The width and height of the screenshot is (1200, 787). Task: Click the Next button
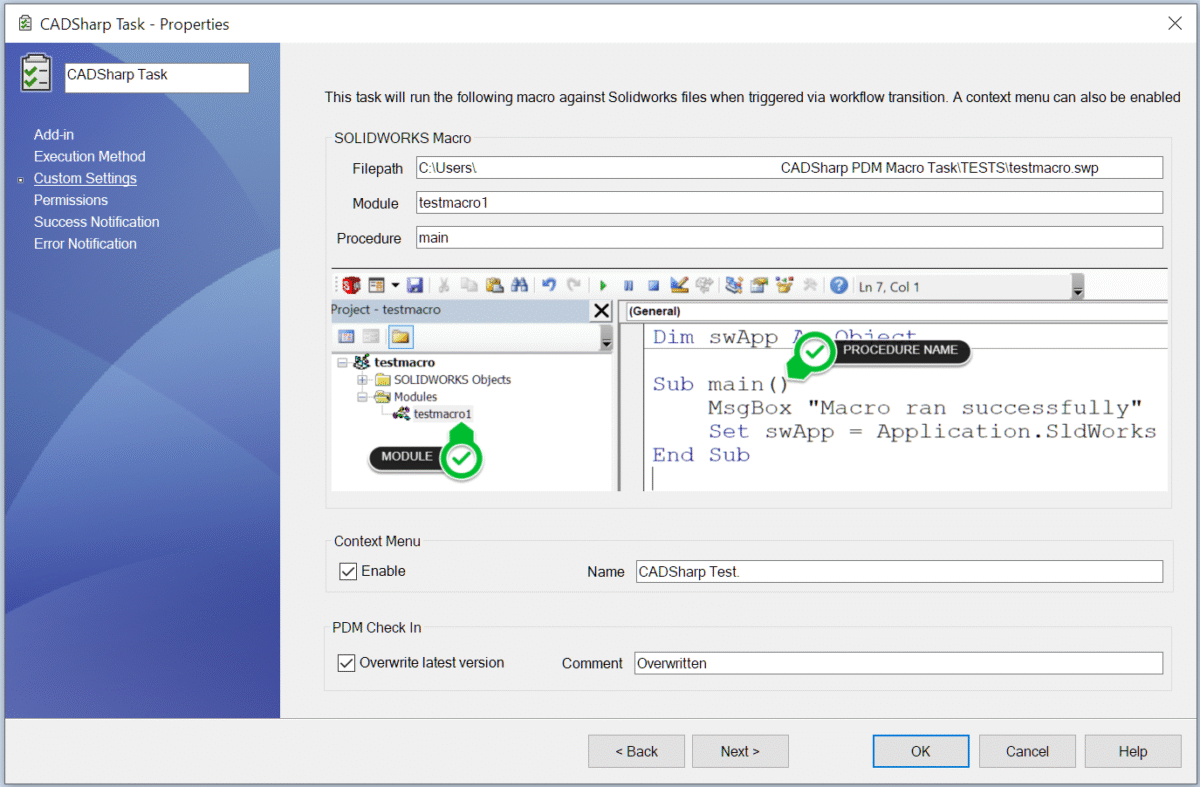pos(740,751)
